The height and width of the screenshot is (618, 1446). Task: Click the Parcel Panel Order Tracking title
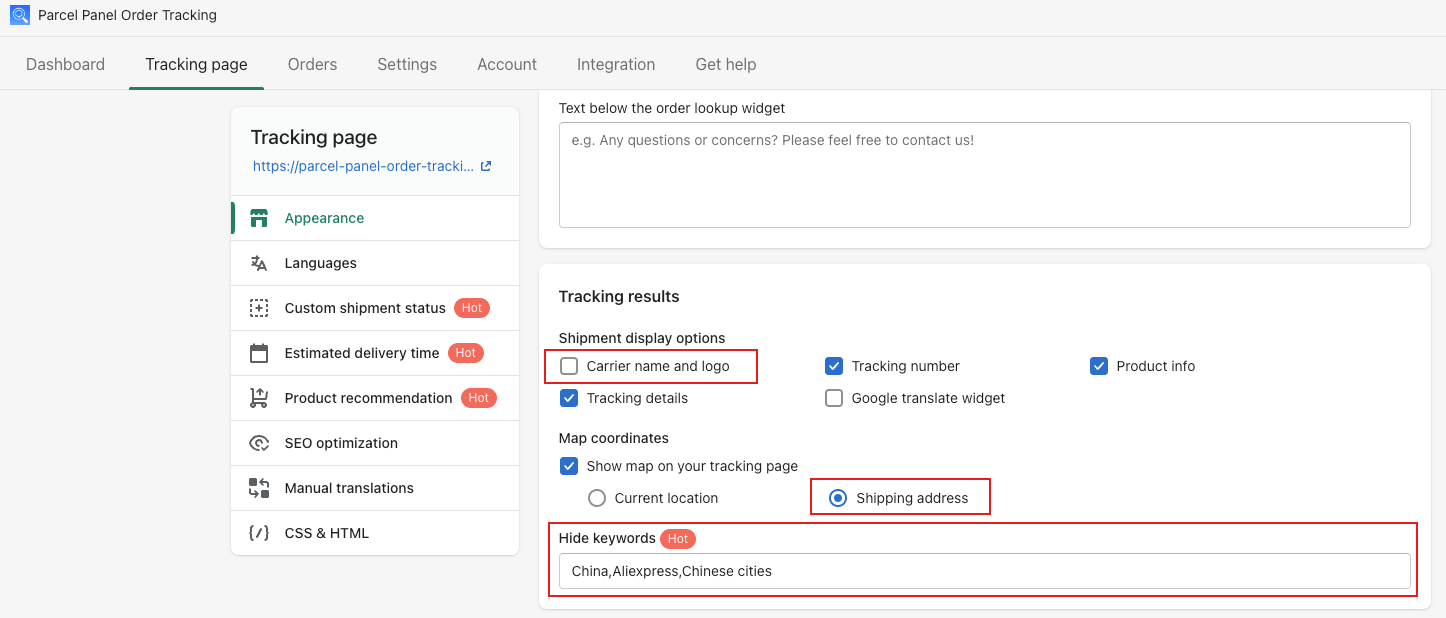127,15
